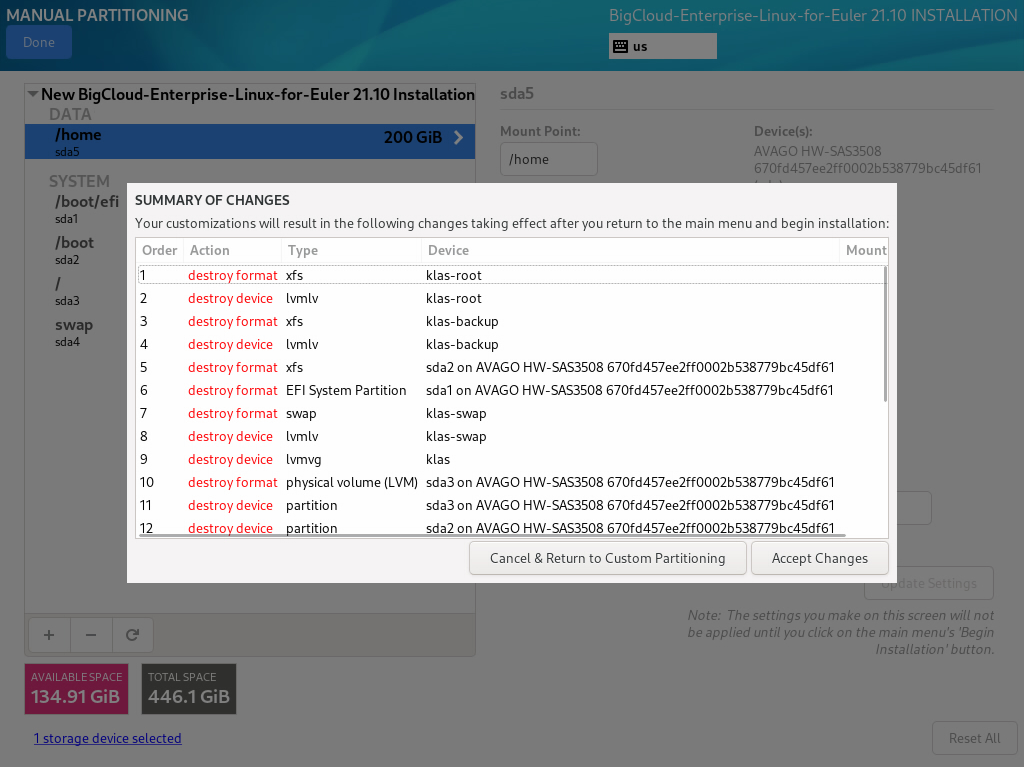Image resolution: width=1024 pixels, height=767 pixels.
Task: Click the Update Settings button
Action: [929, 583]
